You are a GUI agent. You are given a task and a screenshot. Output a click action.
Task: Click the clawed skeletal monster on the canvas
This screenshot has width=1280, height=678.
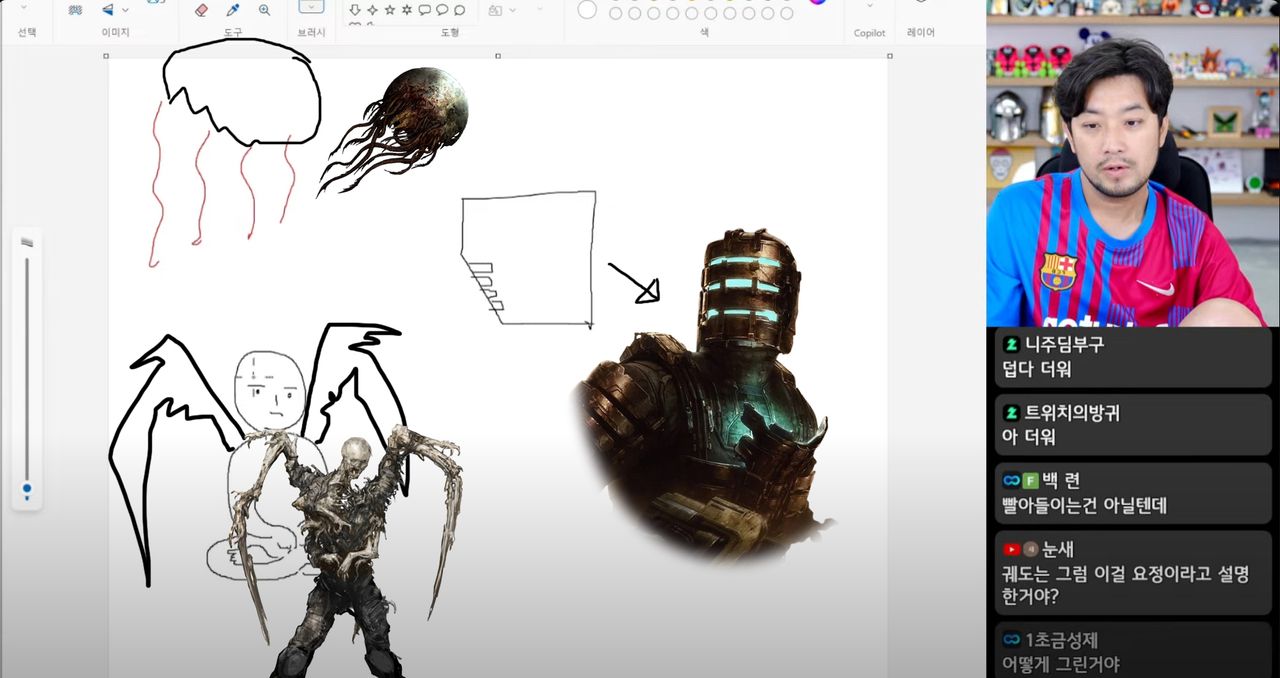pos(345,550)
